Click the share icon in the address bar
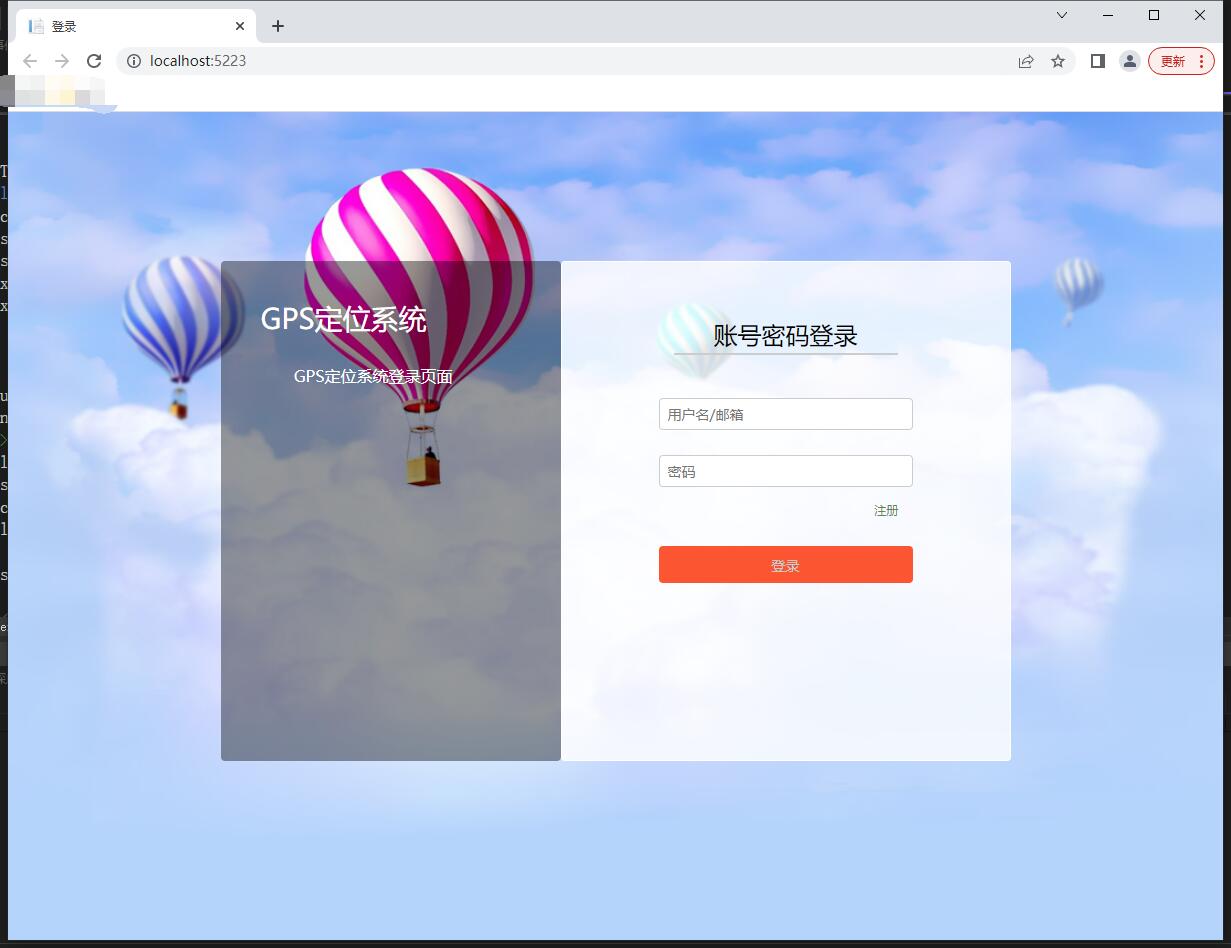 click(1026, 61)
